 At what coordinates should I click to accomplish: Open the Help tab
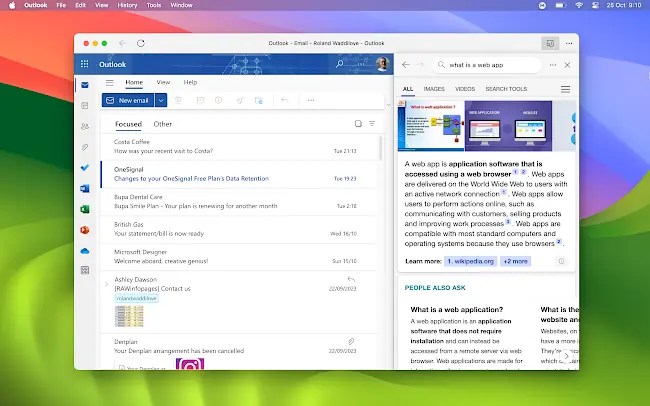[x=190, y=82]
